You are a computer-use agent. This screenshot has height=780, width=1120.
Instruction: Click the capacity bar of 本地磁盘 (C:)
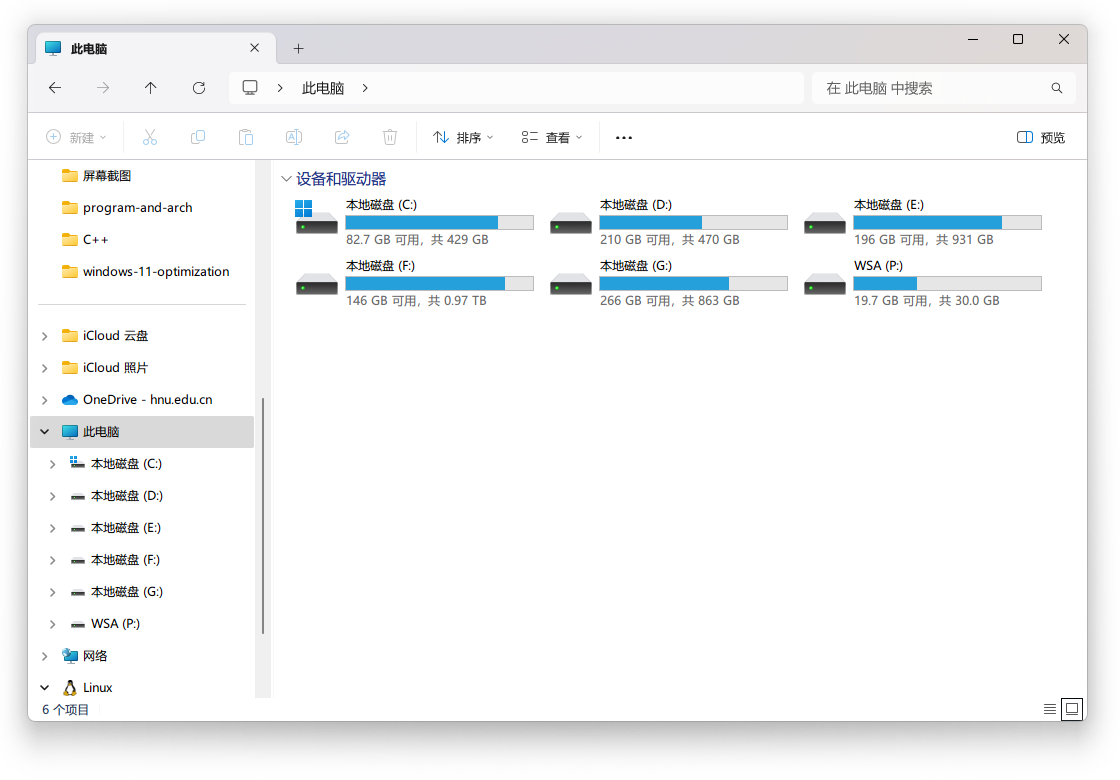click(438, 222)
